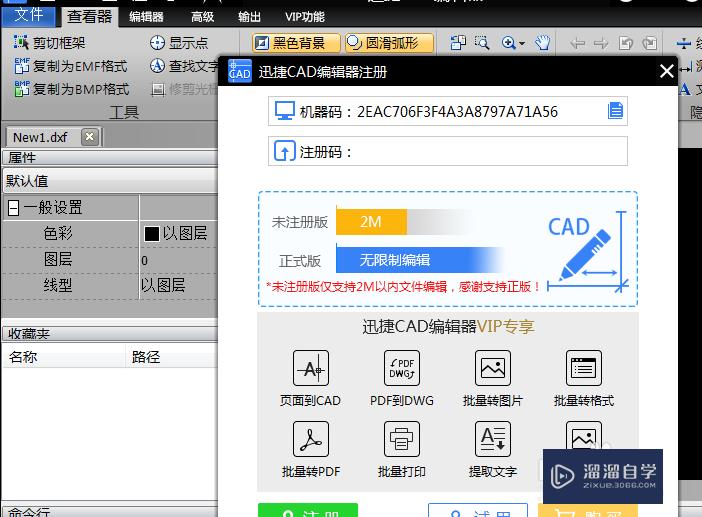The height and width of the screenshot is (517, 702).
Task: Click the rotate-right page toolbar icon
Action: pyautogui.click(x=650, y=43)
